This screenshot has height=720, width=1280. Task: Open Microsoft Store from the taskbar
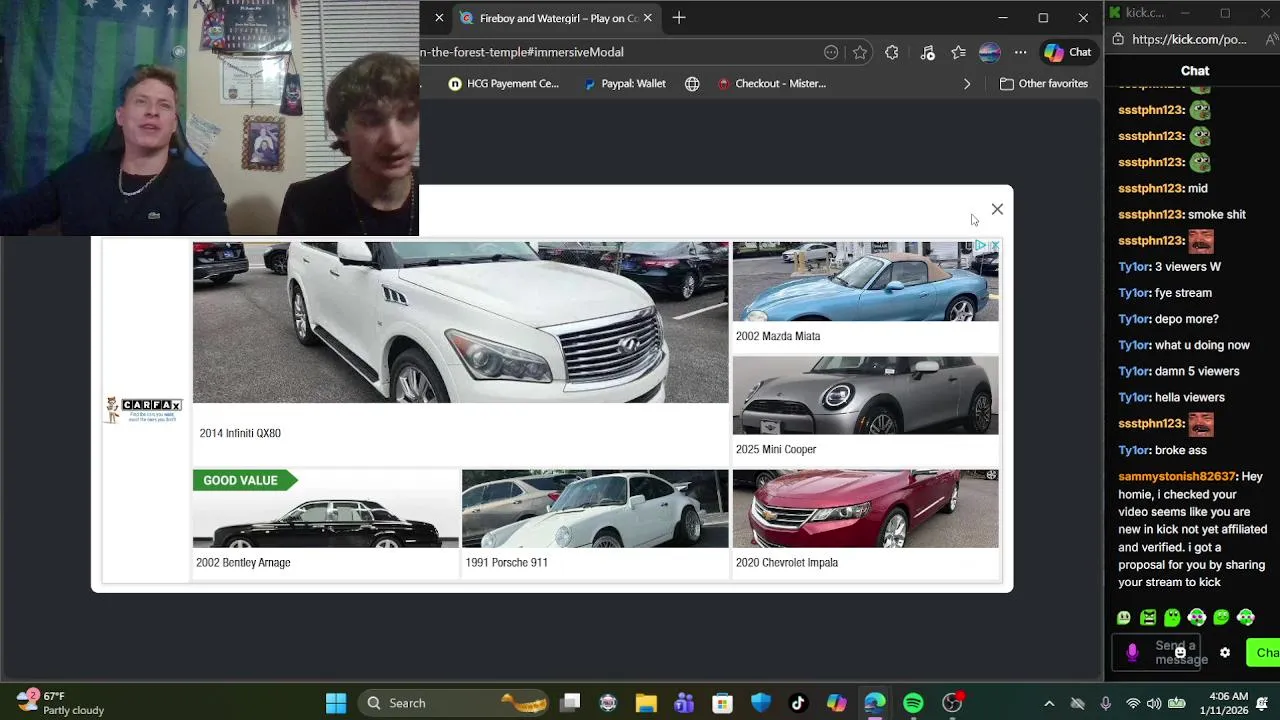click(722, 703)
